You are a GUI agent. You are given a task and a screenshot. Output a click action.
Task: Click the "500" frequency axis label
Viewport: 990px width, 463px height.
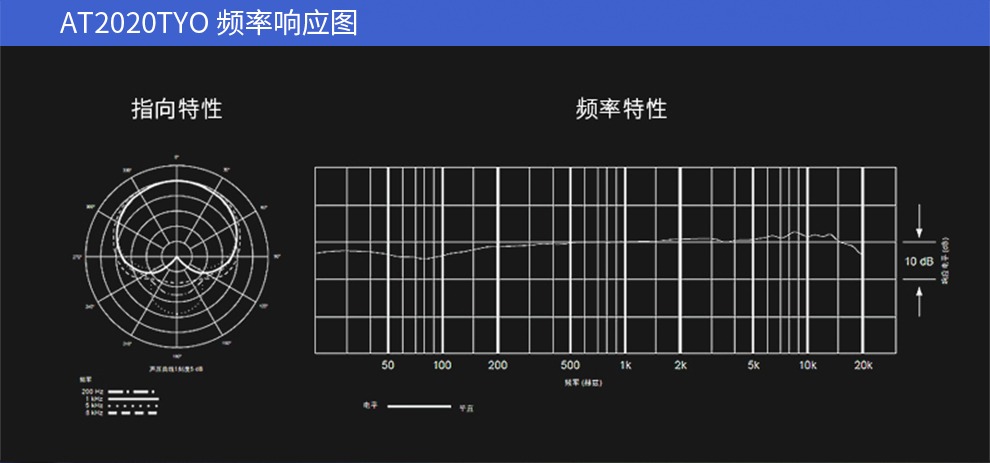pyautogui.click(x=570, y=365)
